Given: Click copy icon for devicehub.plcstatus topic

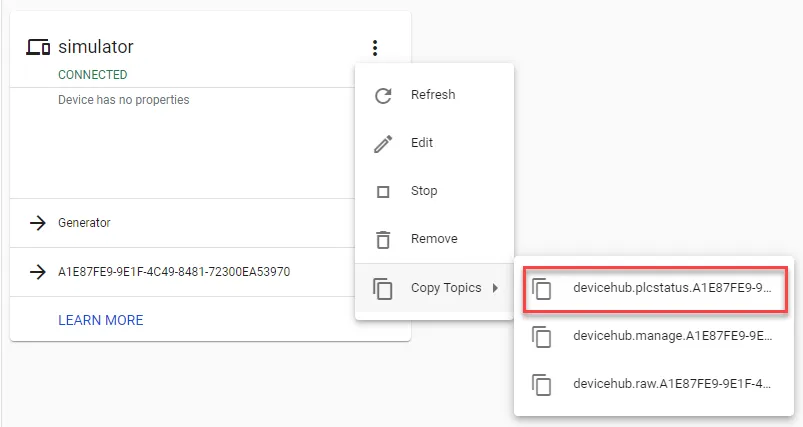Looking at the screenshot, I should 541,288.
